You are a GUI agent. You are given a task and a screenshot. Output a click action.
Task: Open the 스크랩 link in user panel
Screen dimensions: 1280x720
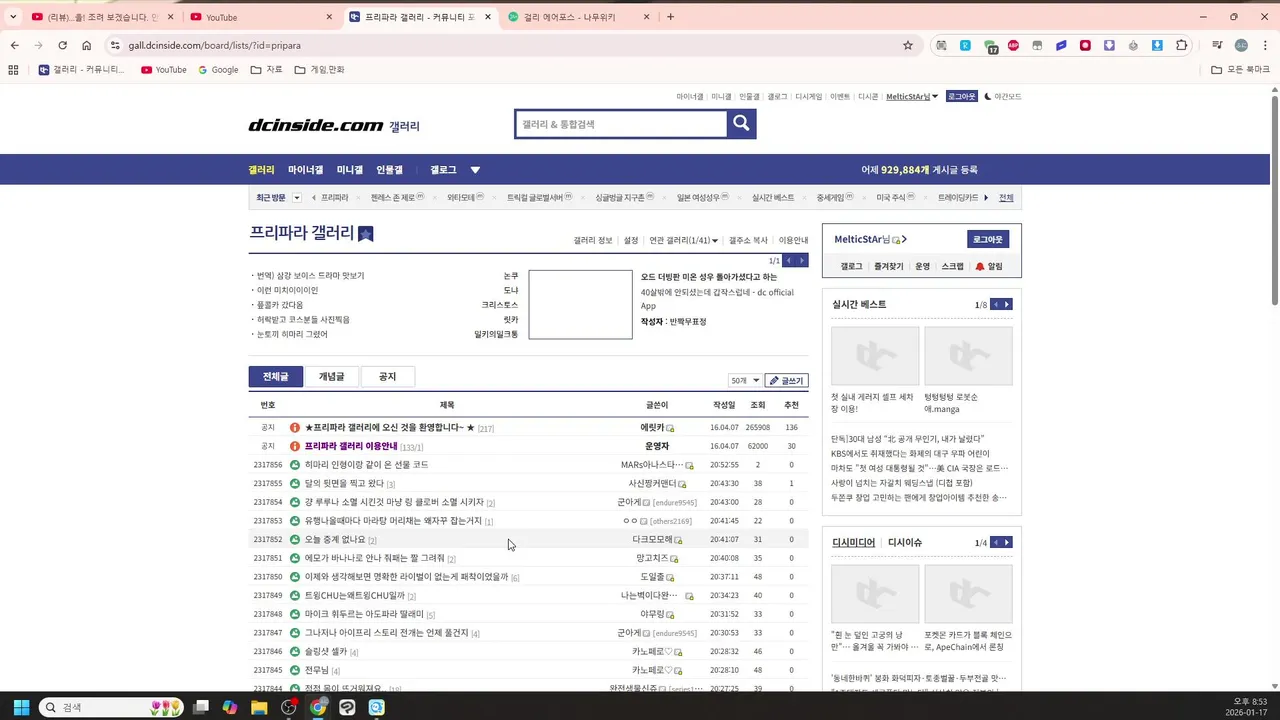click(952, 266)
